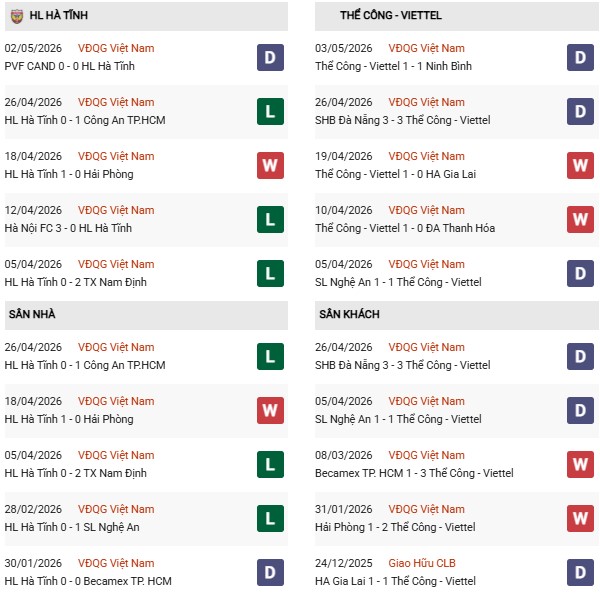Screen dimensions: 600x595
Task: Click the L badge for Hà Nội FC 3-0 match
Action: [270, 220]
